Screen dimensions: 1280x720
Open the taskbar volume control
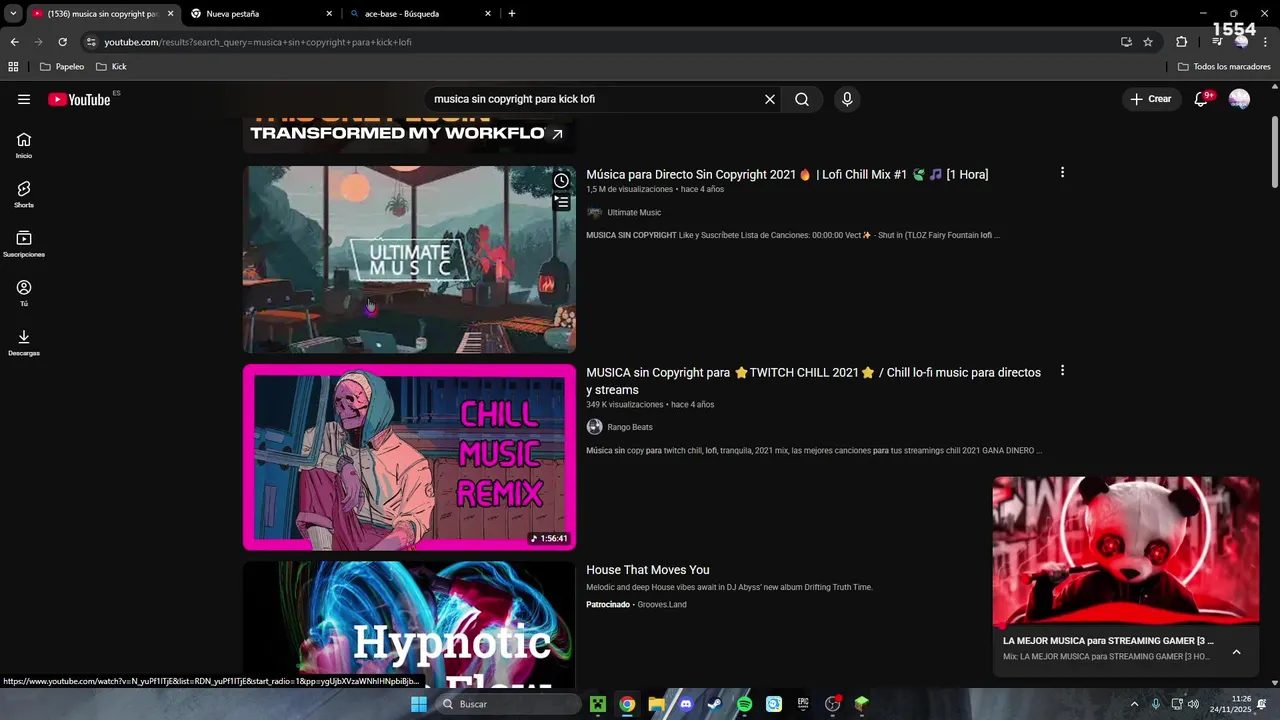click(x=1193, y=704)
